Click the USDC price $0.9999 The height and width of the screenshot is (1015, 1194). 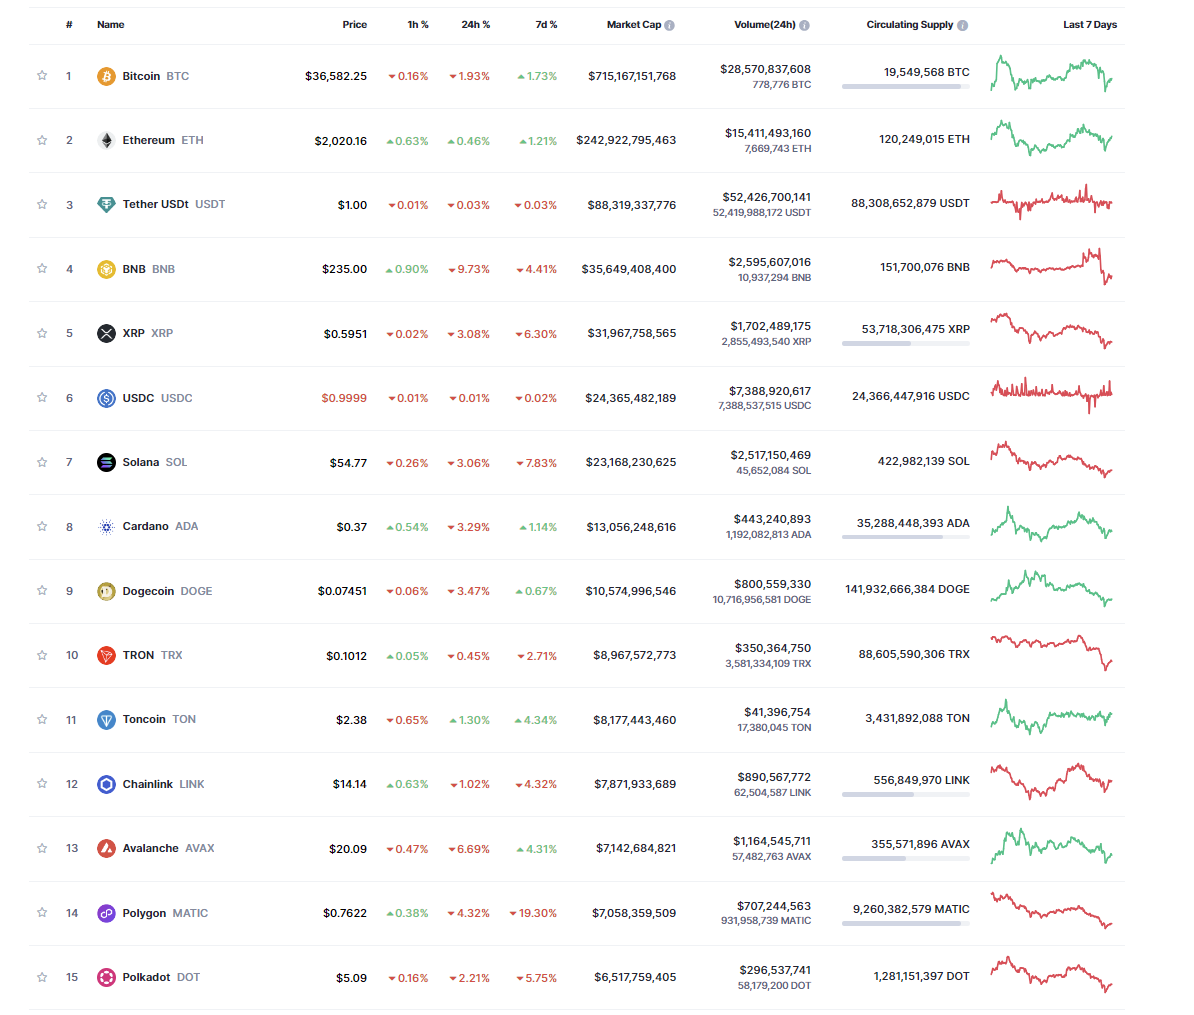click(343, 398)
